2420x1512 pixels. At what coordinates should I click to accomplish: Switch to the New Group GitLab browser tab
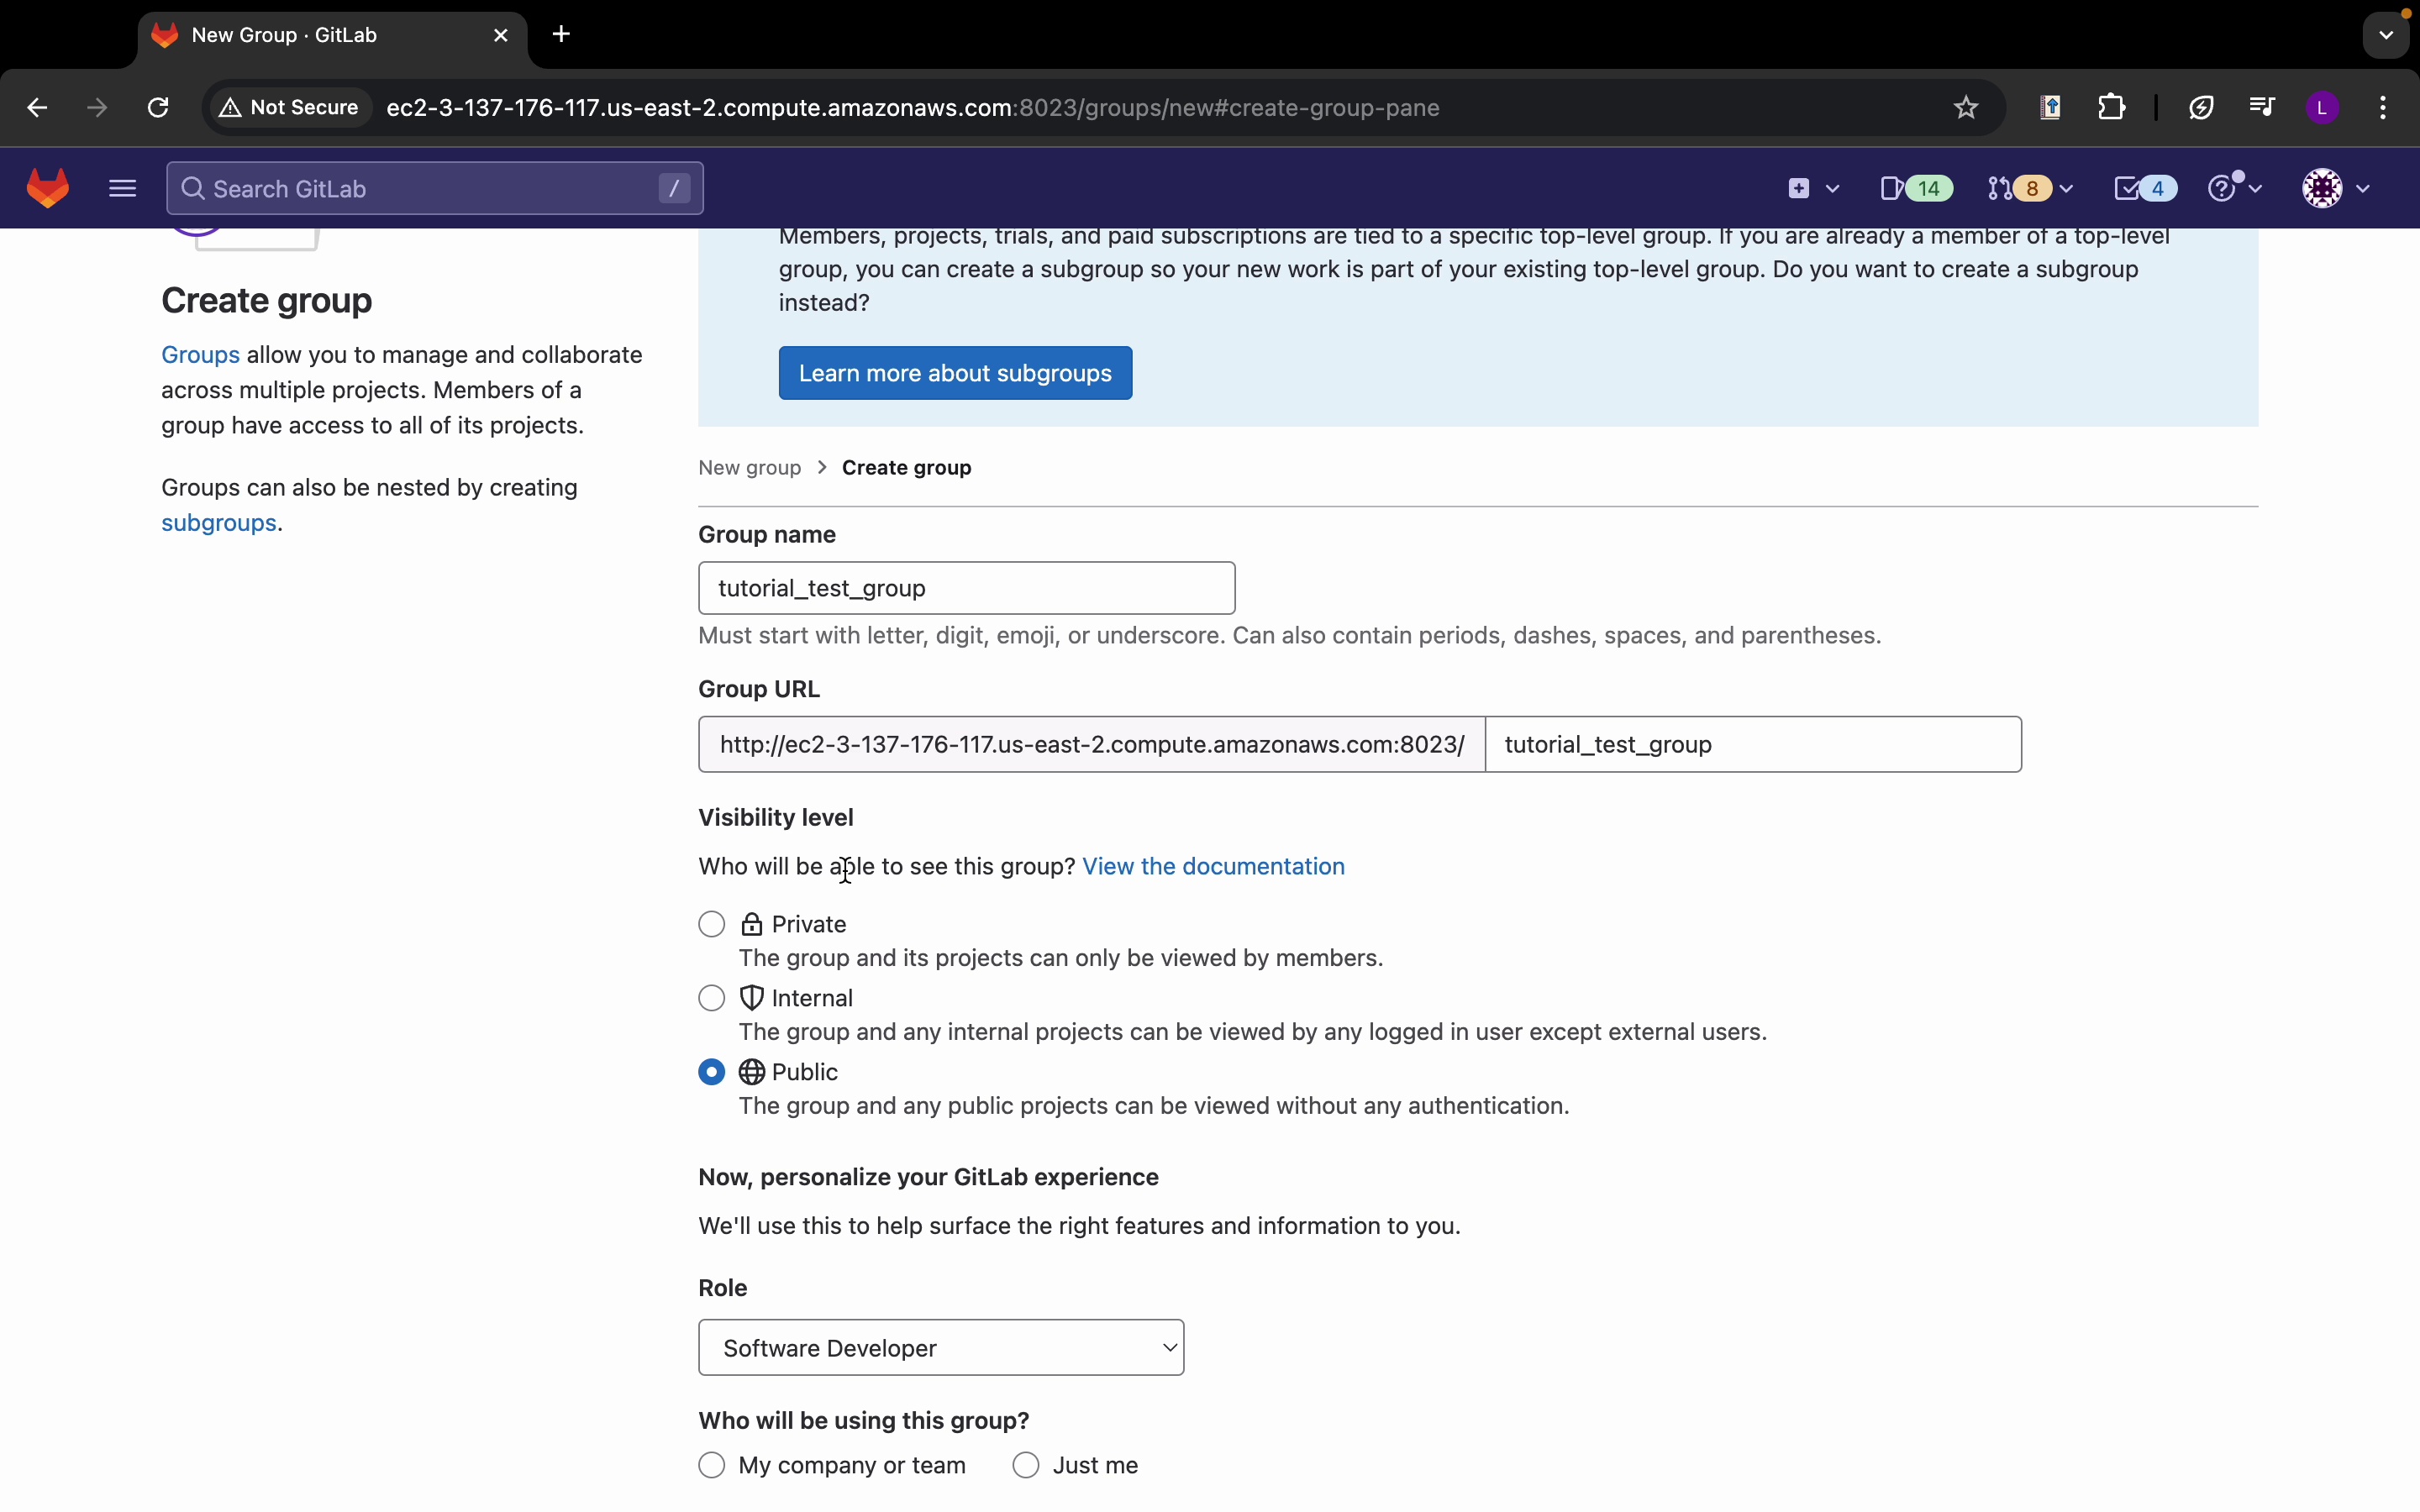(x=320, y=36)
